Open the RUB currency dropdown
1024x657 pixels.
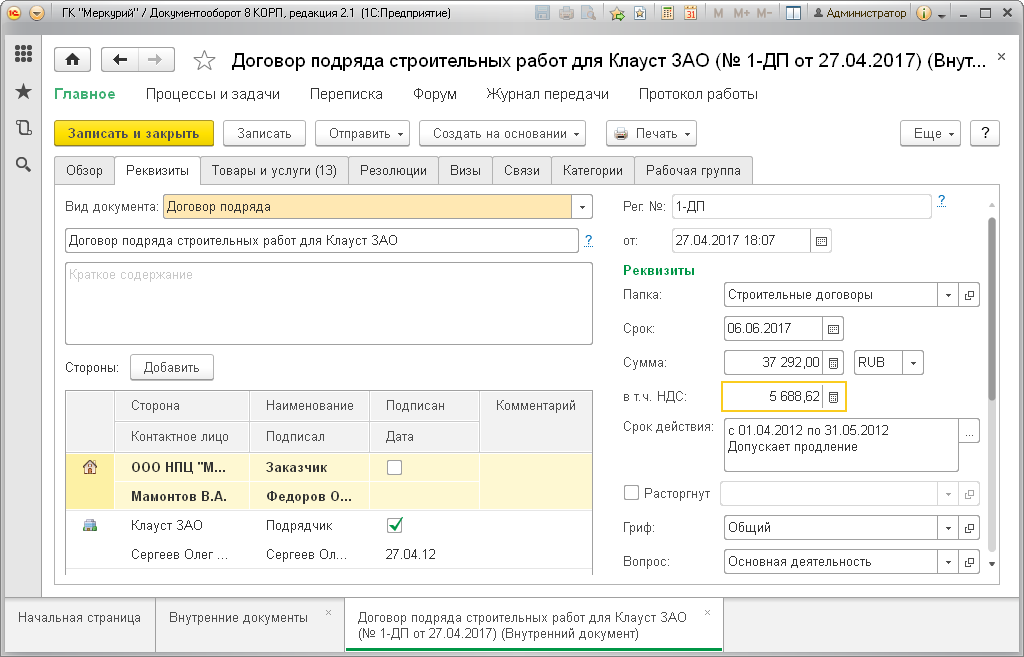[x=913, y=362]
